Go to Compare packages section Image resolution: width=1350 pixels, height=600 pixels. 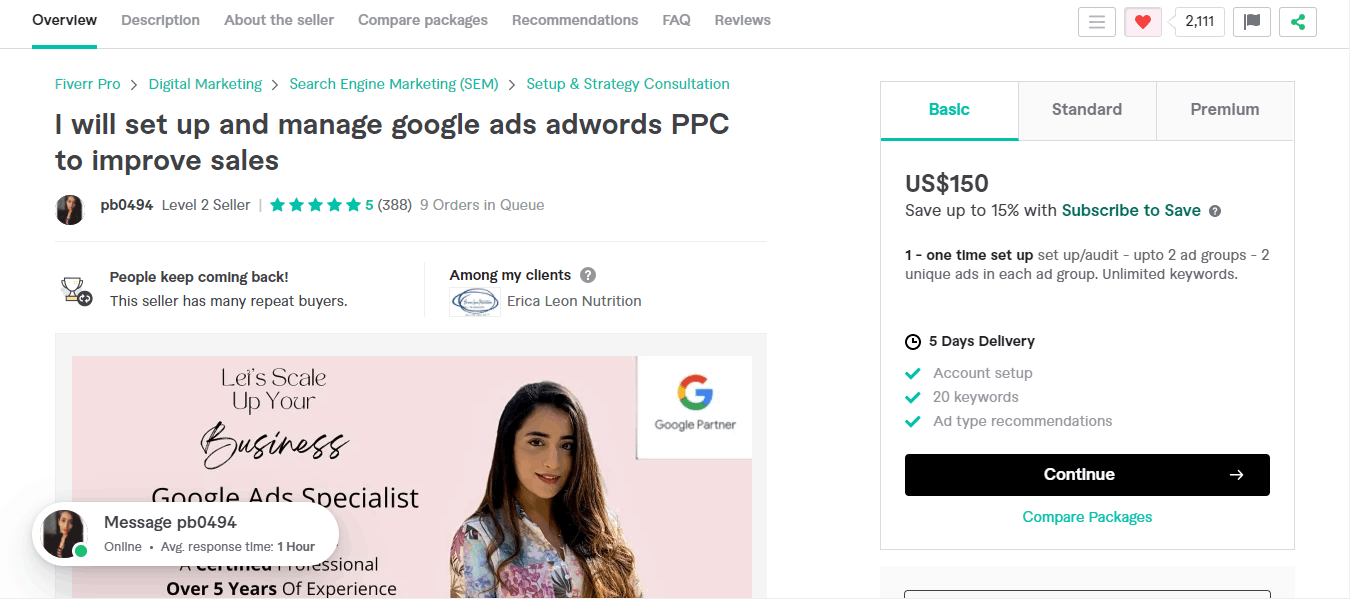point(423,20)
